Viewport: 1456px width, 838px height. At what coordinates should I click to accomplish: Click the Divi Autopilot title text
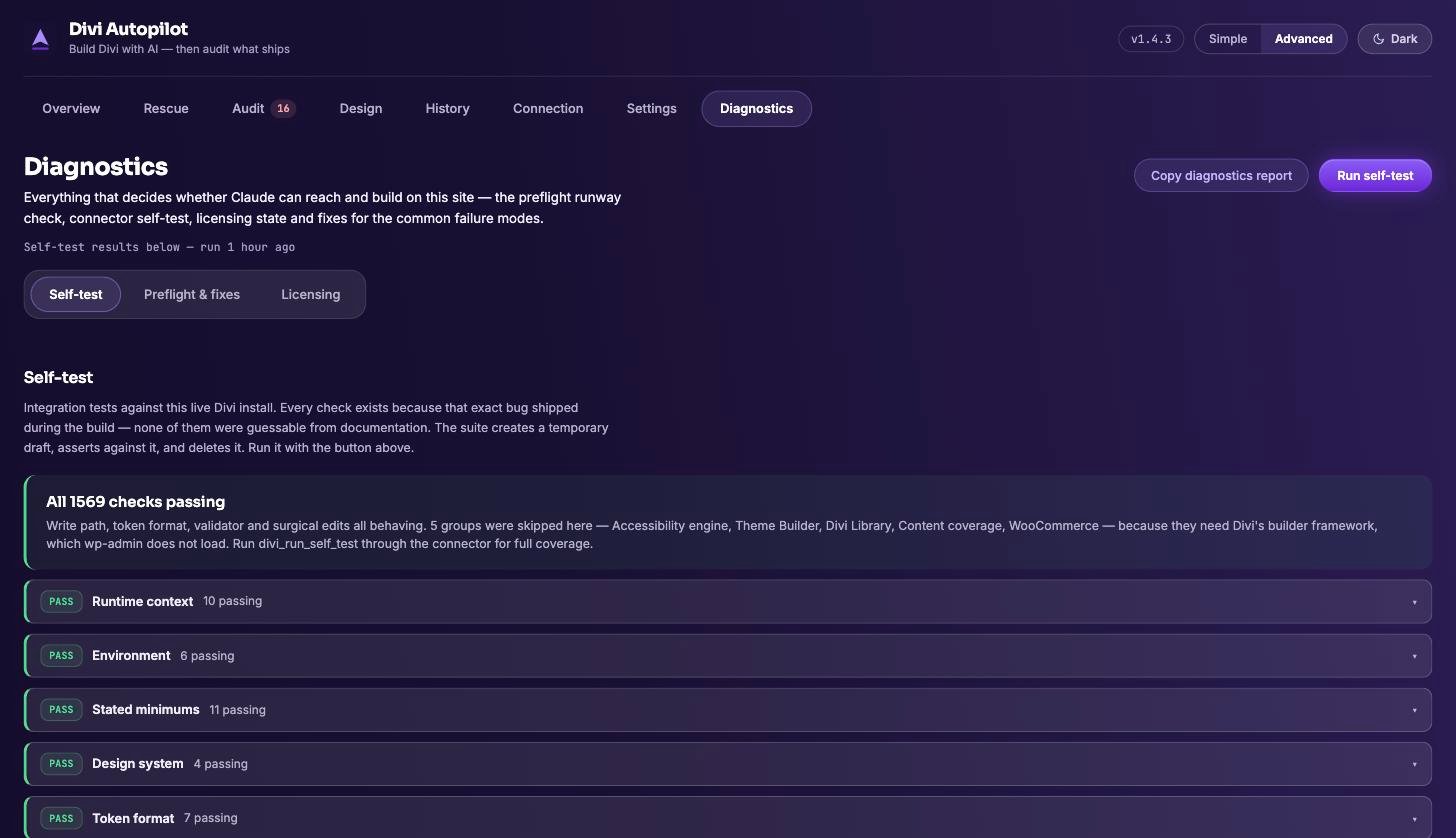click(x=128, y=29)
